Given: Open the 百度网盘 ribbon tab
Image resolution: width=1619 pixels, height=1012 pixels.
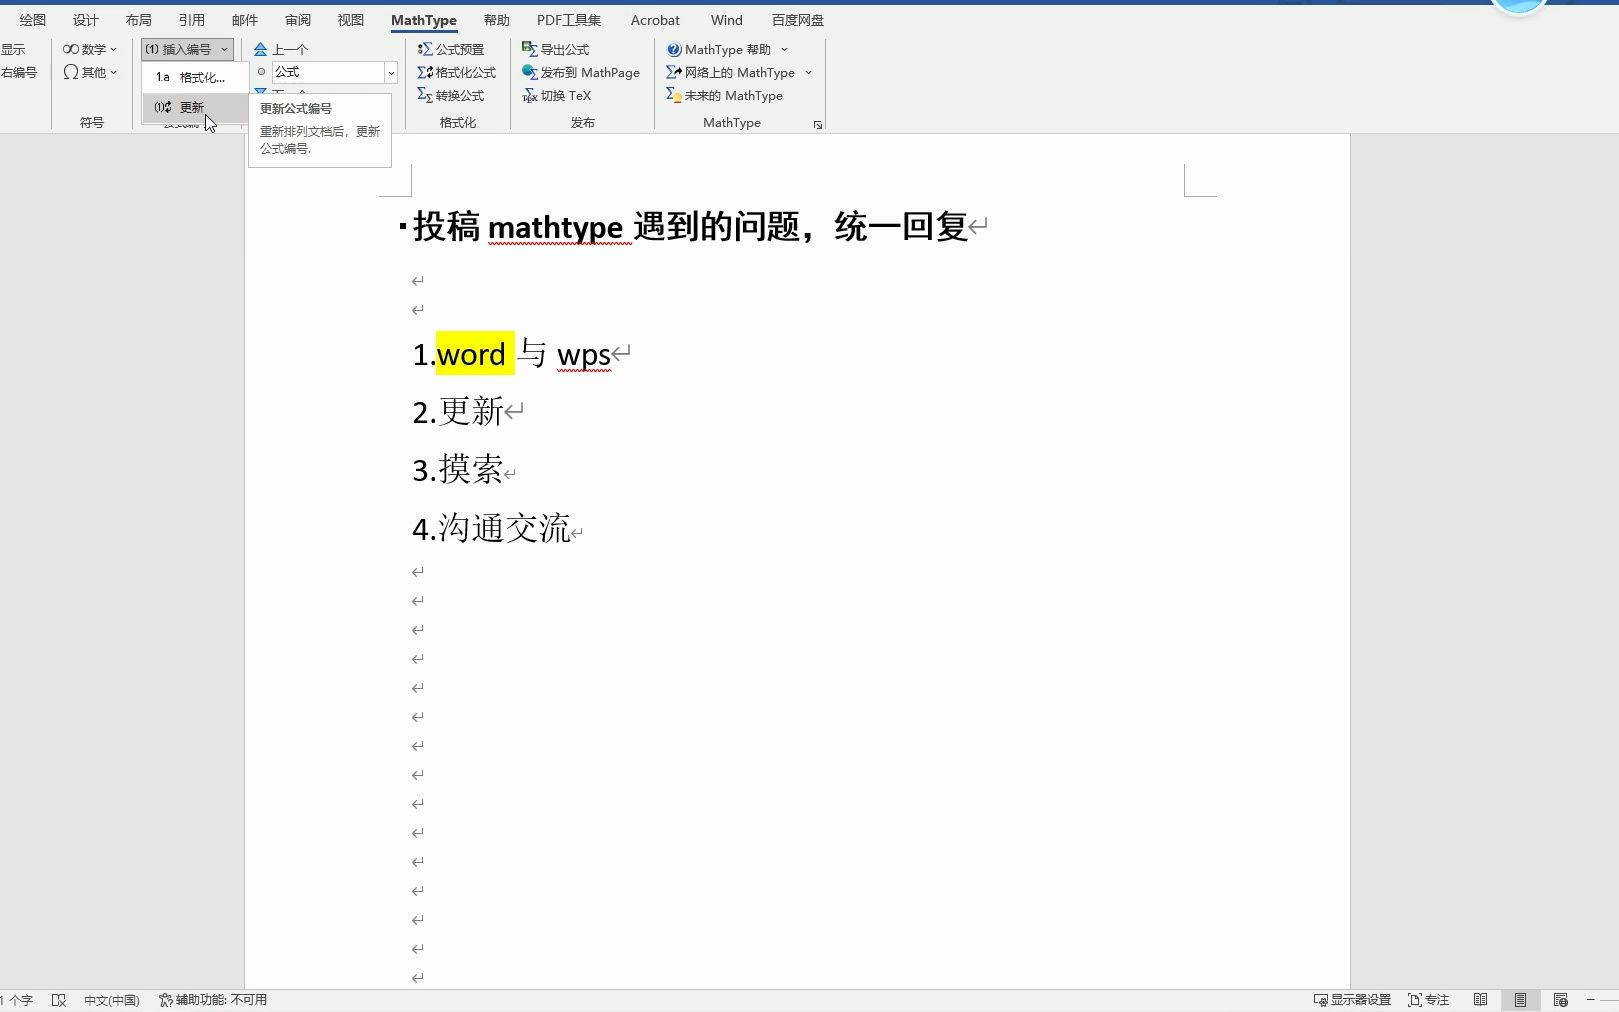Looking at the screenshot, I should pyautogui.click(x=798, y=20).
